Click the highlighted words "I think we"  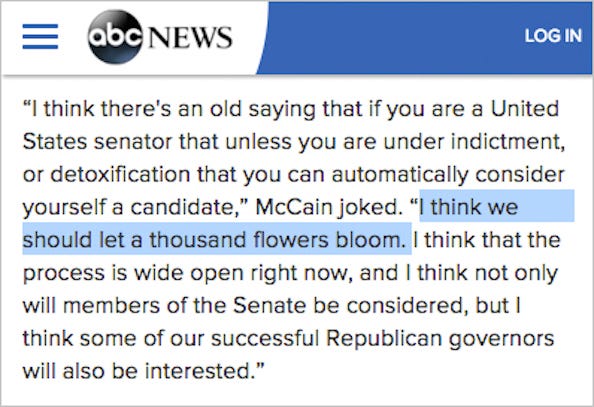[x=468, y=207]
